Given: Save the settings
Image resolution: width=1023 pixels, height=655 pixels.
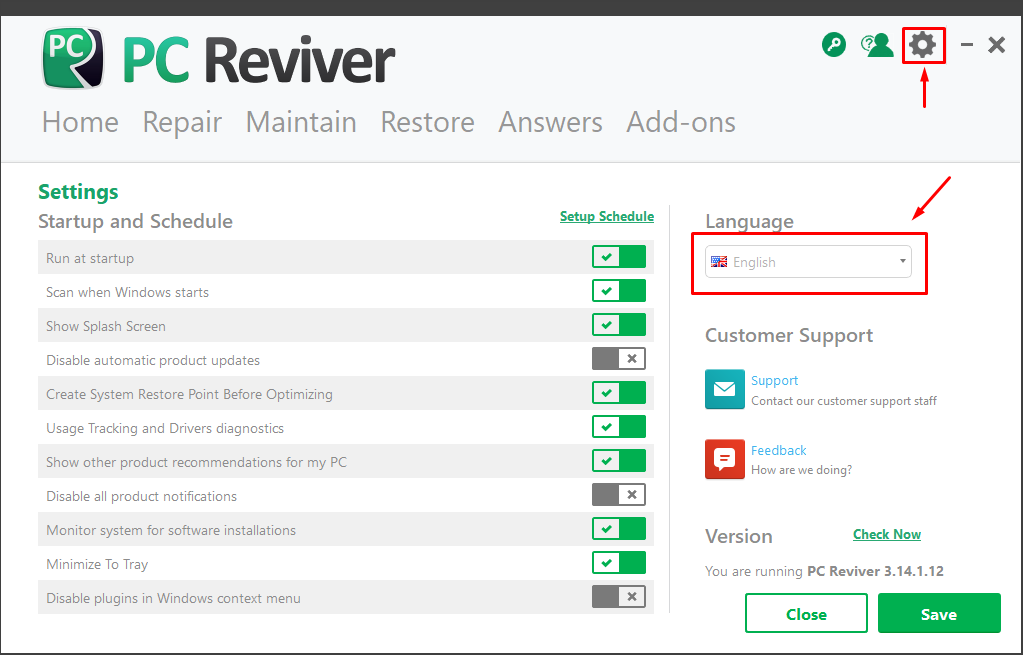Looking at the screenshot, I should [939, 613].
